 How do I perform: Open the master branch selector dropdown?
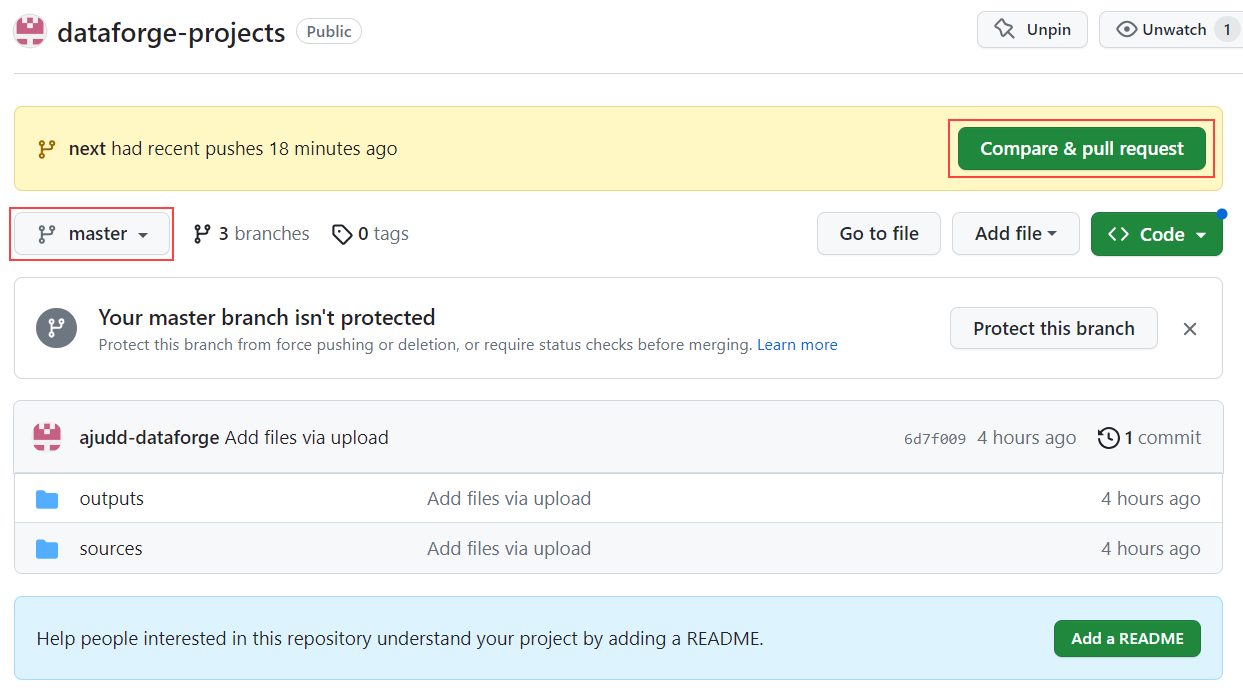click(x=92, y=234)
